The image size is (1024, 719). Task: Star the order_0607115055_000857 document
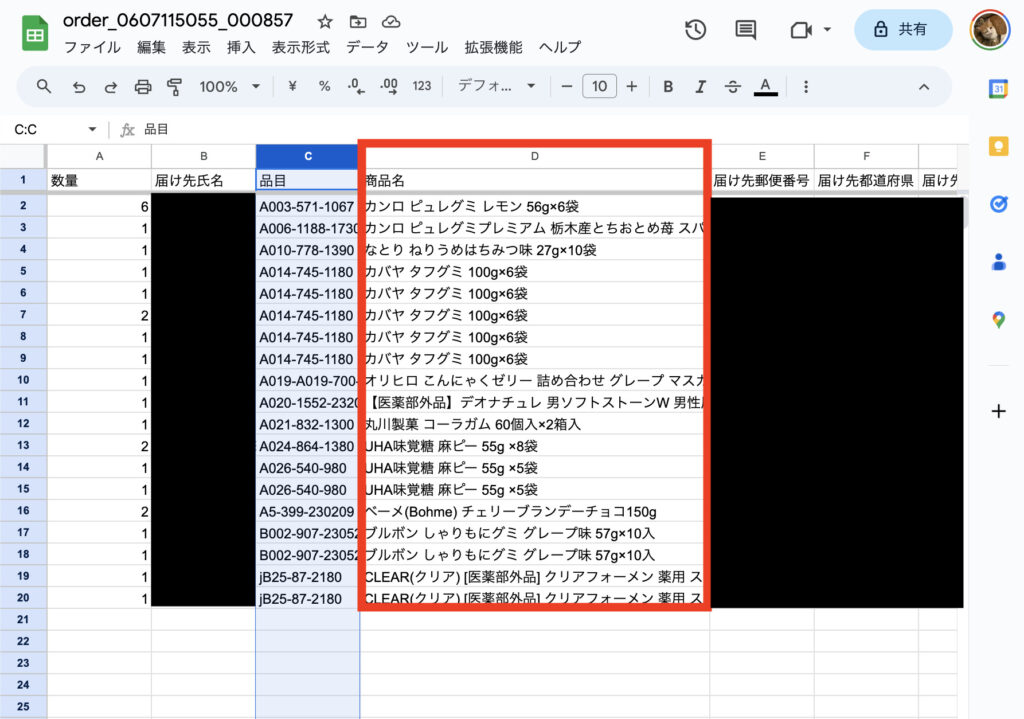(325, 22)
